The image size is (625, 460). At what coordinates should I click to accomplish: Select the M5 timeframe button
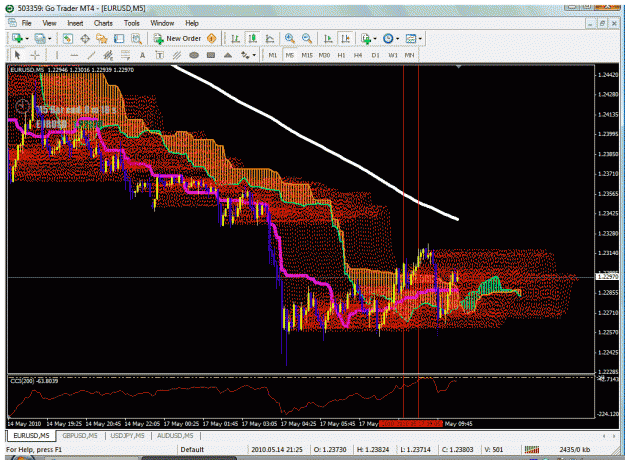[290, 55]
